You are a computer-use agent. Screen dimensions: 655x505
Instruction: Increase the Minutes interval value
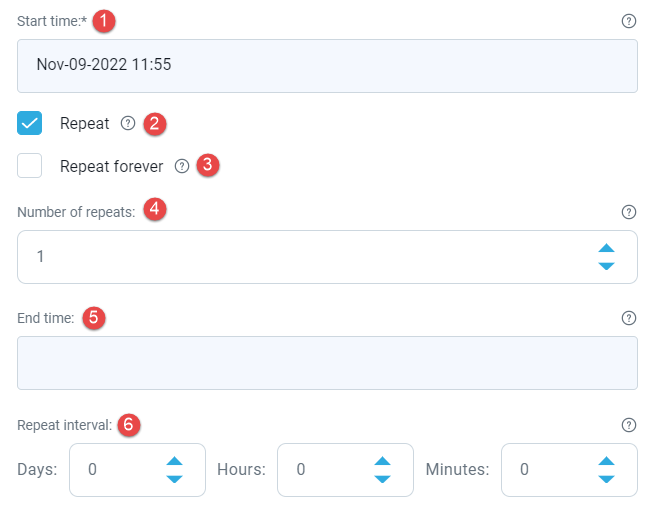605,461
